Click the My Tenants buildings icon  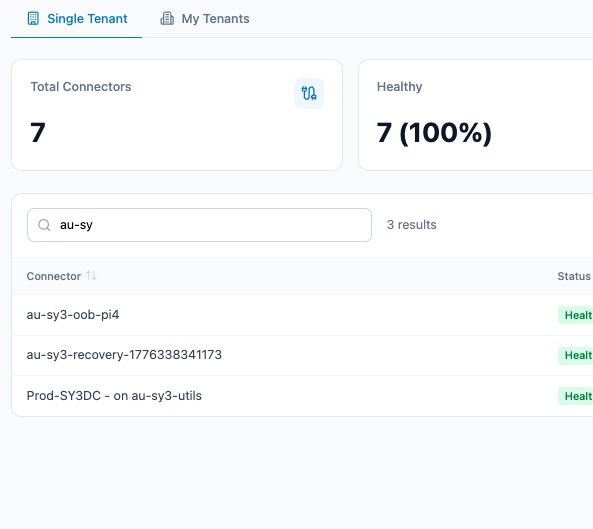167,19
